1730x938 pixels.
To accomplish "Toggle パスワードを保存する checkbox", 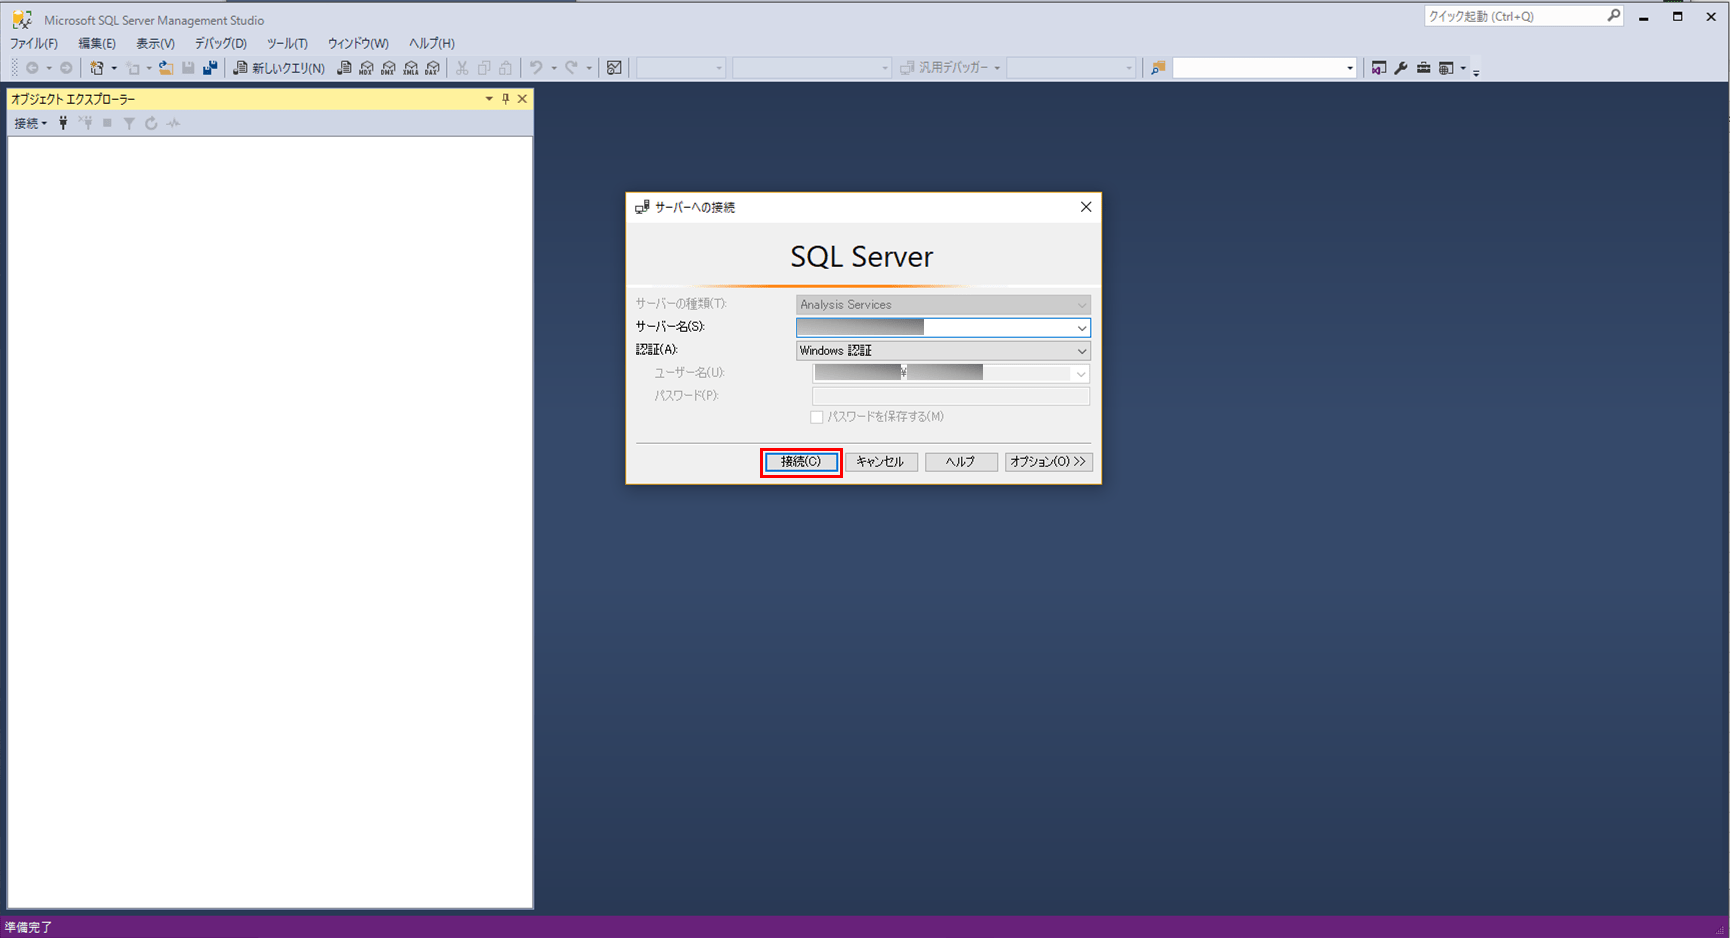I will (x=817, y=417).
